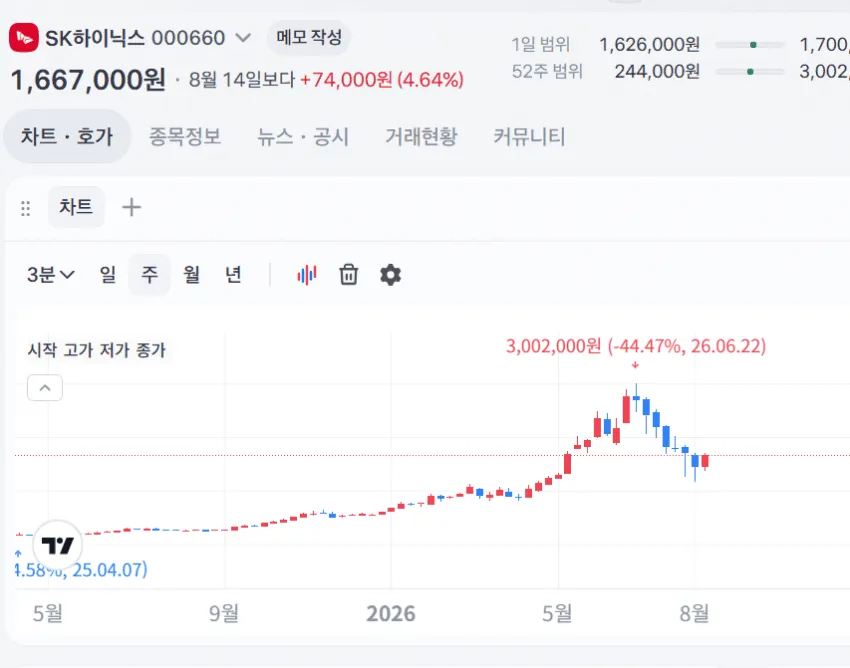Click the 52주 범위 label
Viewport: 850px width, 668px height.
click(x=547, y=72)
